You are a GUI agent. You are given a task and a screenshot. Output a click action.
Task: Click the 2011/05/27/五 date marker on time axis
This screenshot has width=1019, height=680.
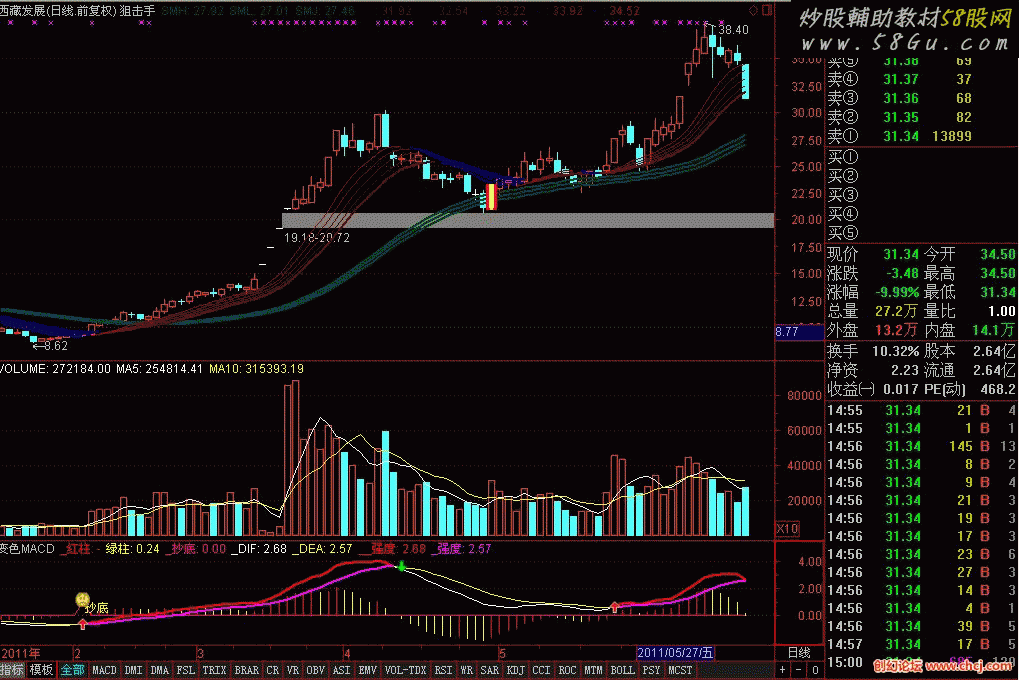pos(675,652)
